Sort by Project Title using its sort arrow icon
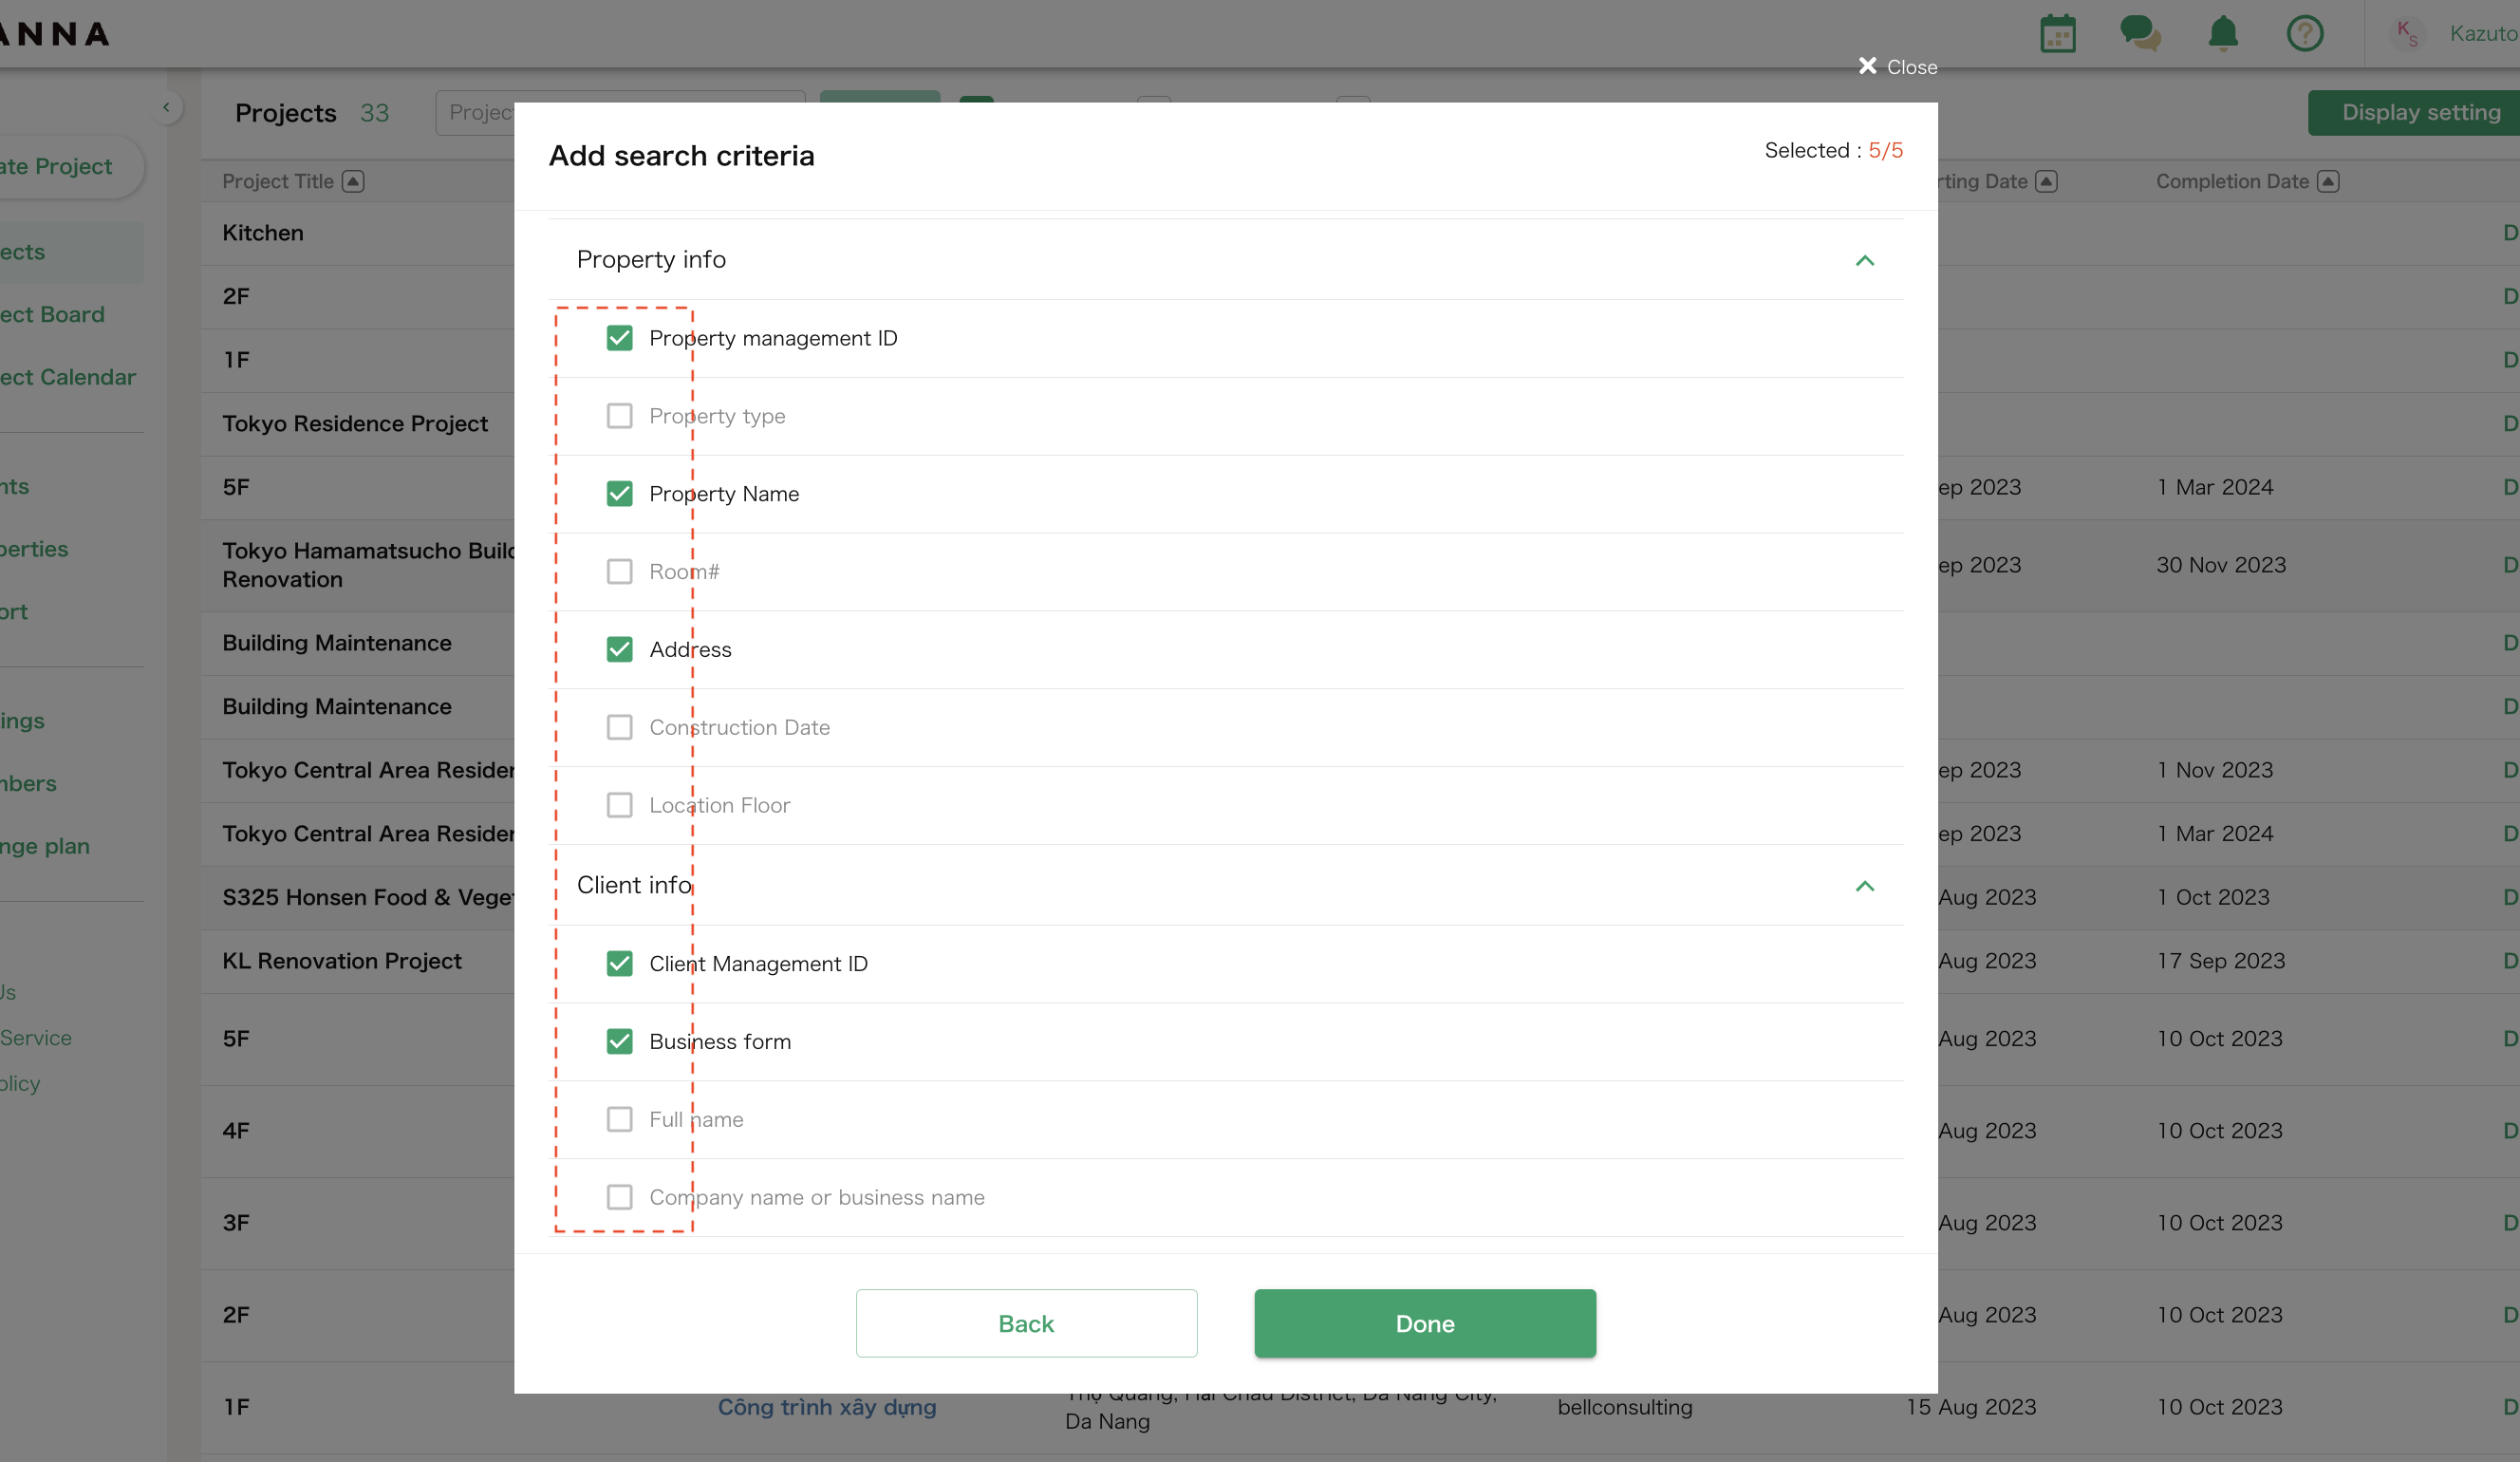The width and height of the screenshot is (2520, 1462). (354, 181)
